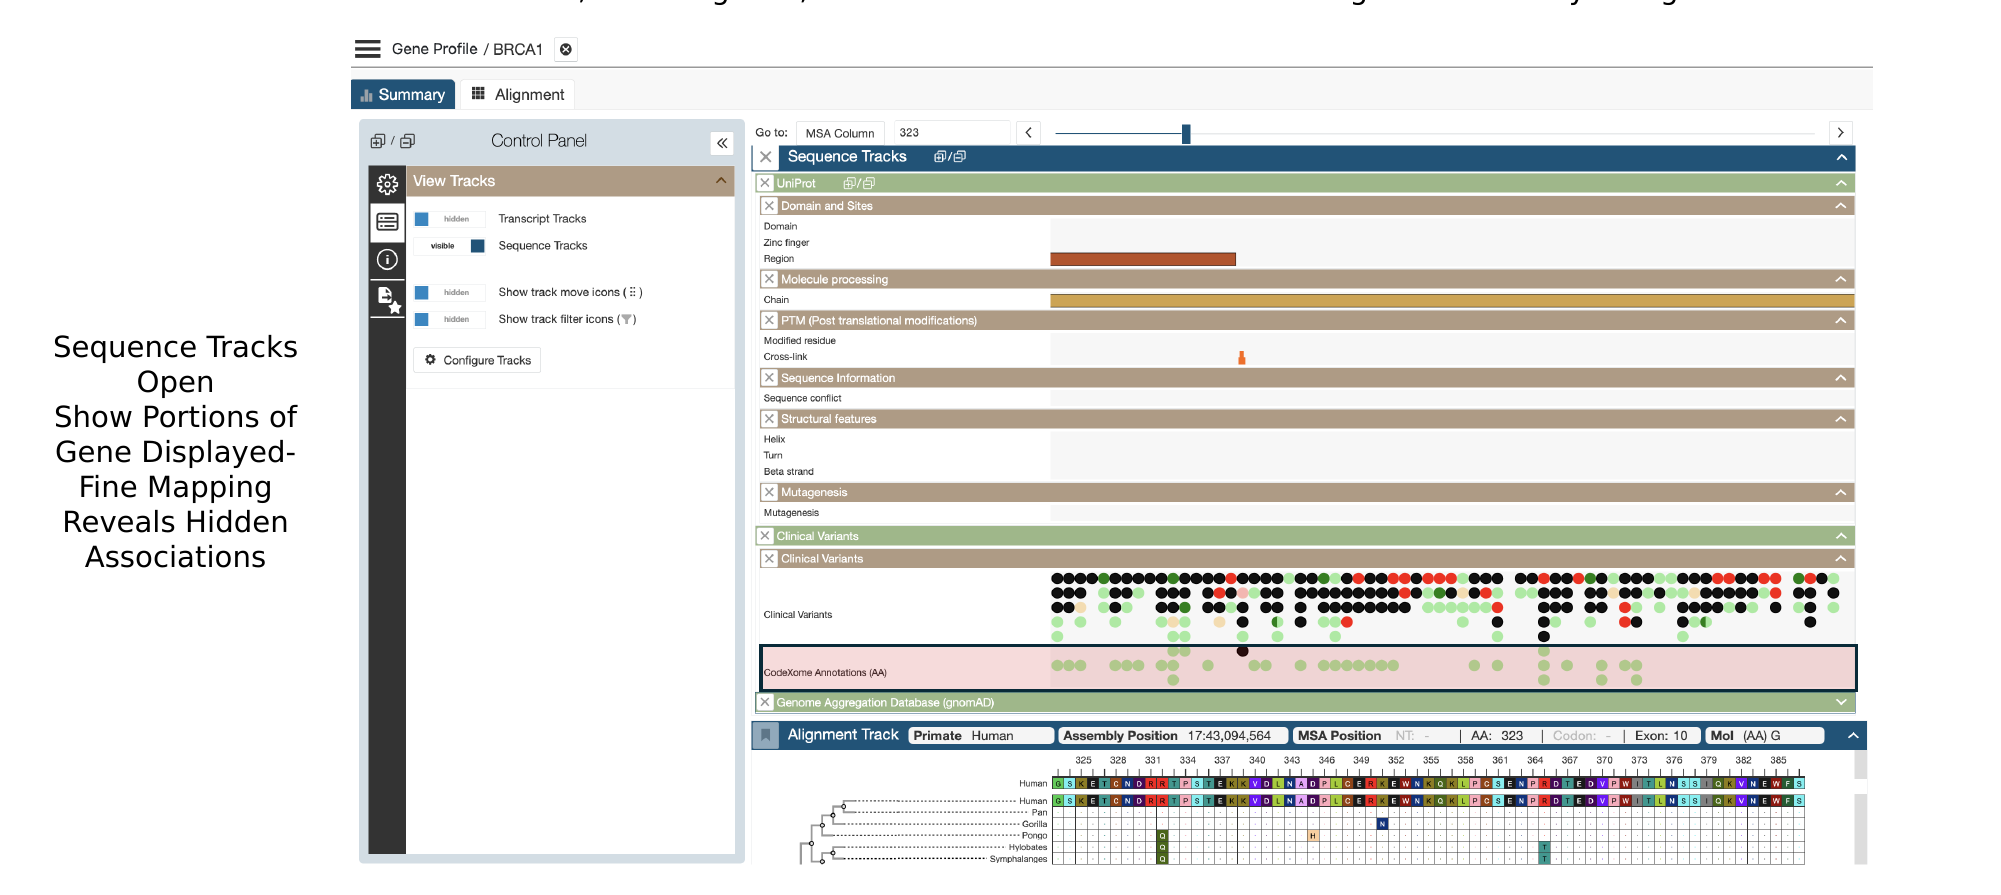This screenshot has height=895, width=2001.
Task: Open the info sidebar icon
Action: point(387,260)
